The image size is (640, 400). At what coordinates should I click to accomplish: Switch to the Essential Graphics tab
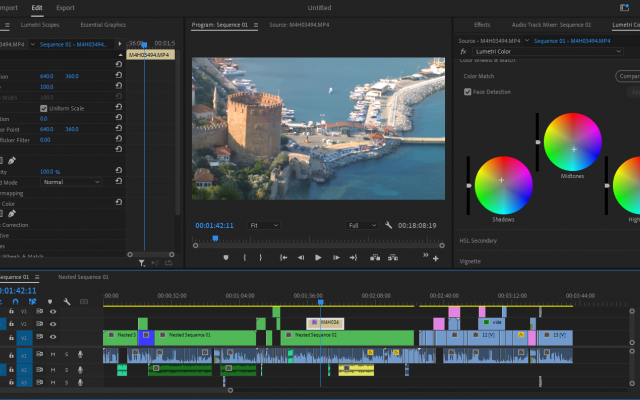[x=103, y=24]
